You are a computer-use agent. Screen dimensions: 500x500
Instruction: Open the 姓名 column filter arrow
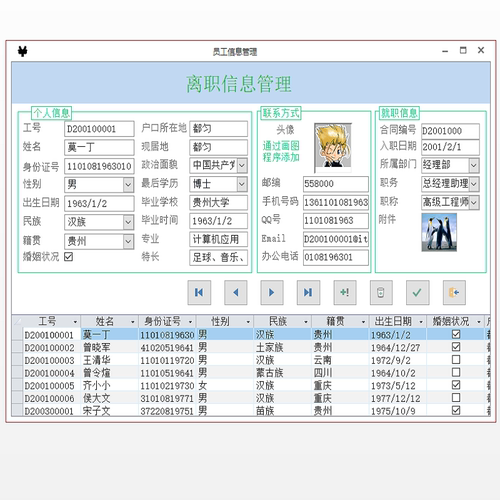[x=133, y=322]
